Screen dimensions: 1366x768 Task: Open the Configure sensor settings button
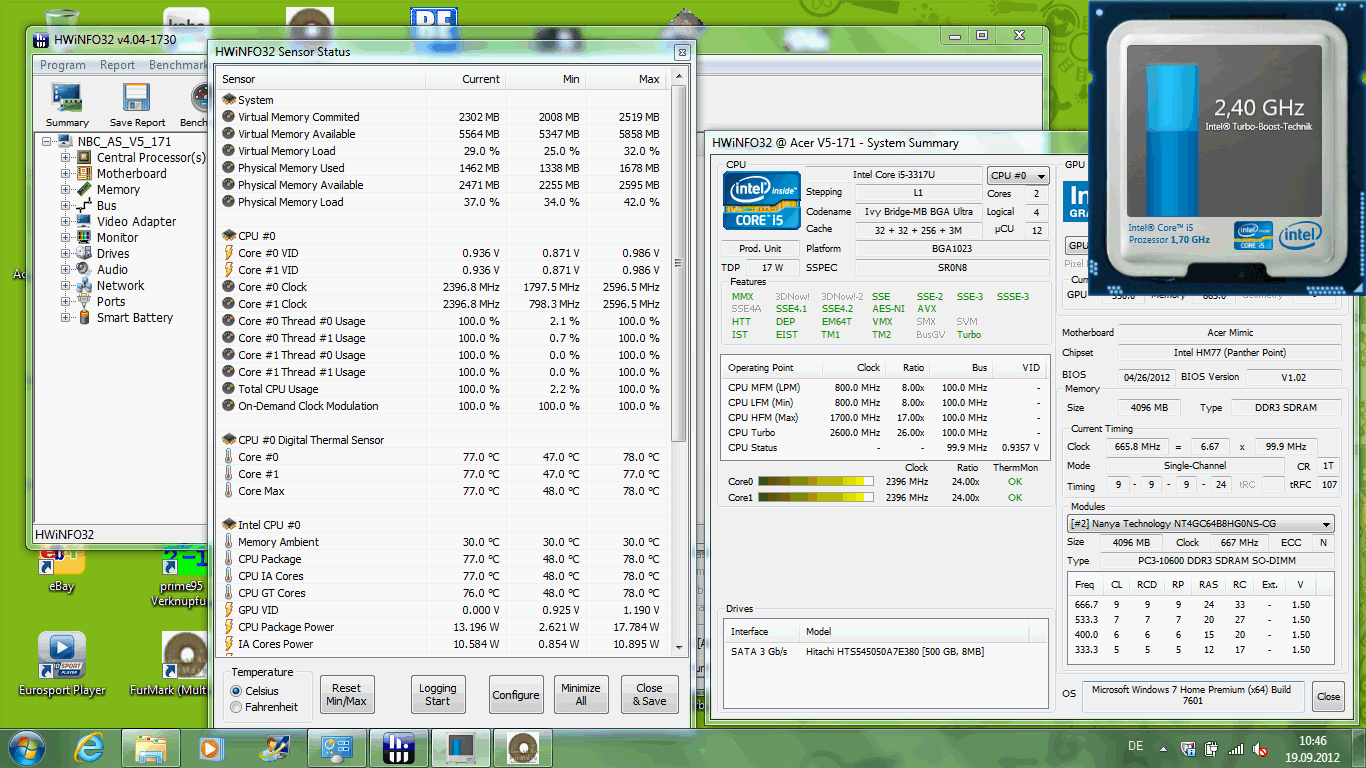coord(516,695)
